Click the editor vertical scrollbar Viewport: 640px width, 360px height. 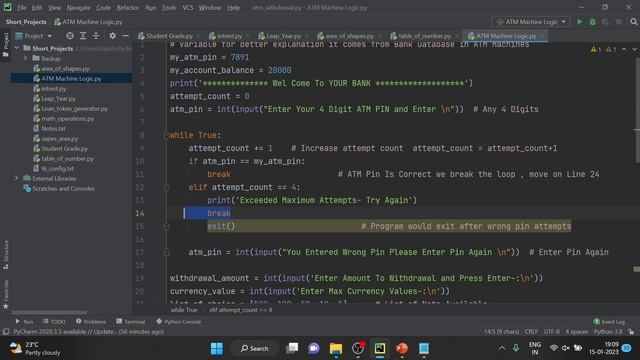(x=637, y=109)
